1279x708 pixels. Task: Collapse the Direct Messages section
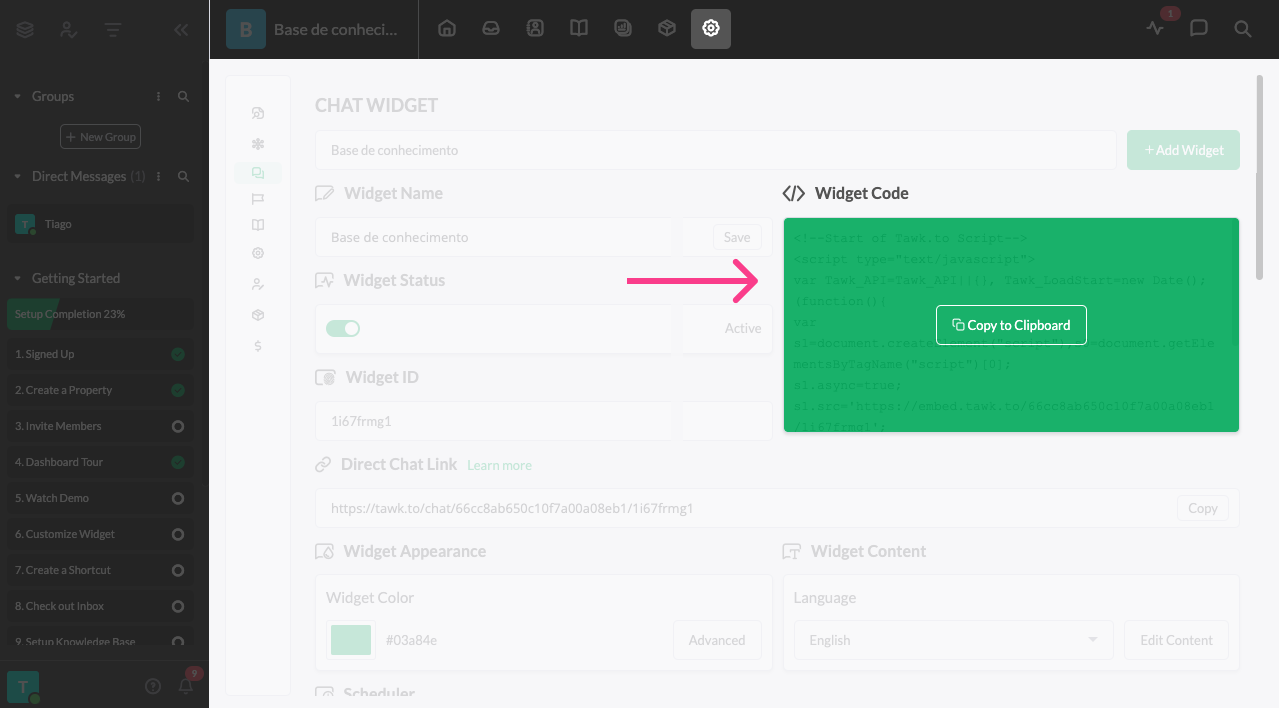coord(18,176)
